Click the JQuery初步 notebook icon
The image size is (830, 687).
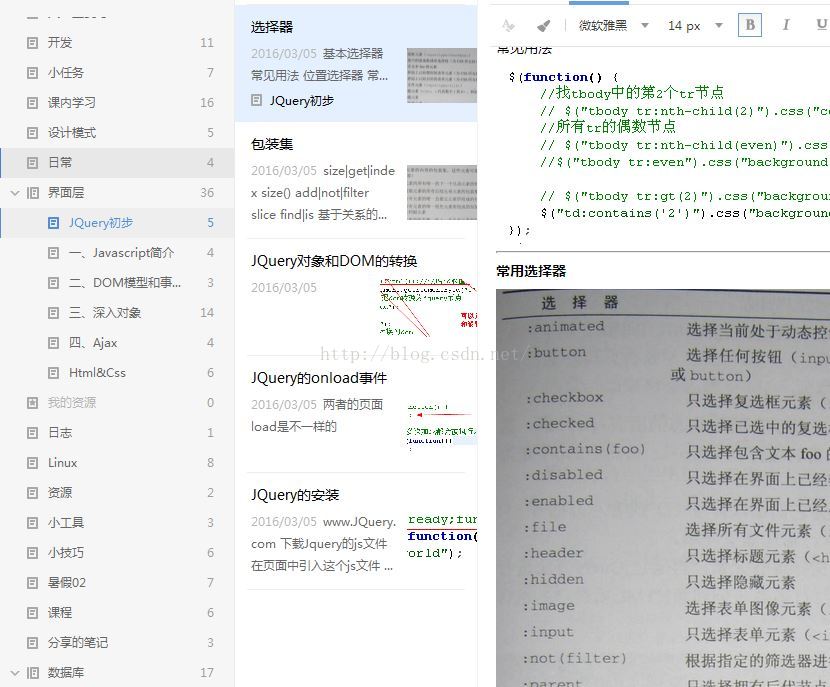coord(53,223)
